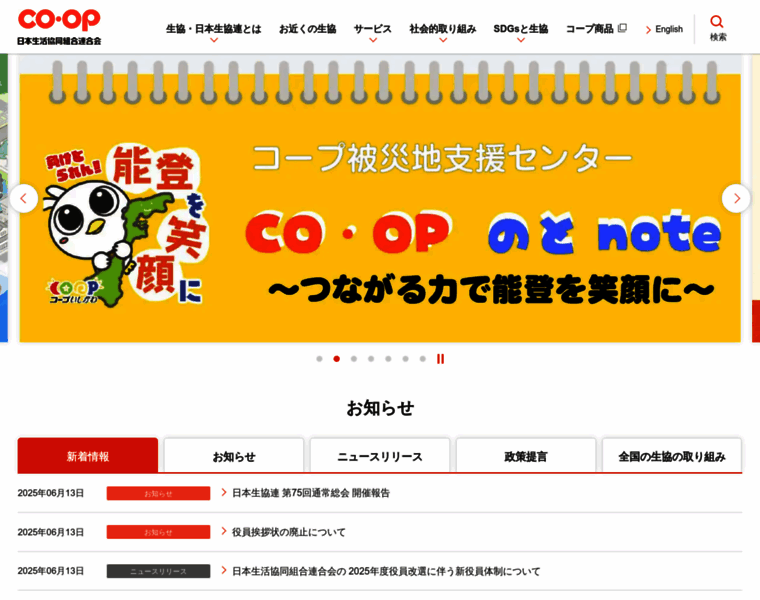
Task: Select third carousel dot indicator
Action: point(354,359)
